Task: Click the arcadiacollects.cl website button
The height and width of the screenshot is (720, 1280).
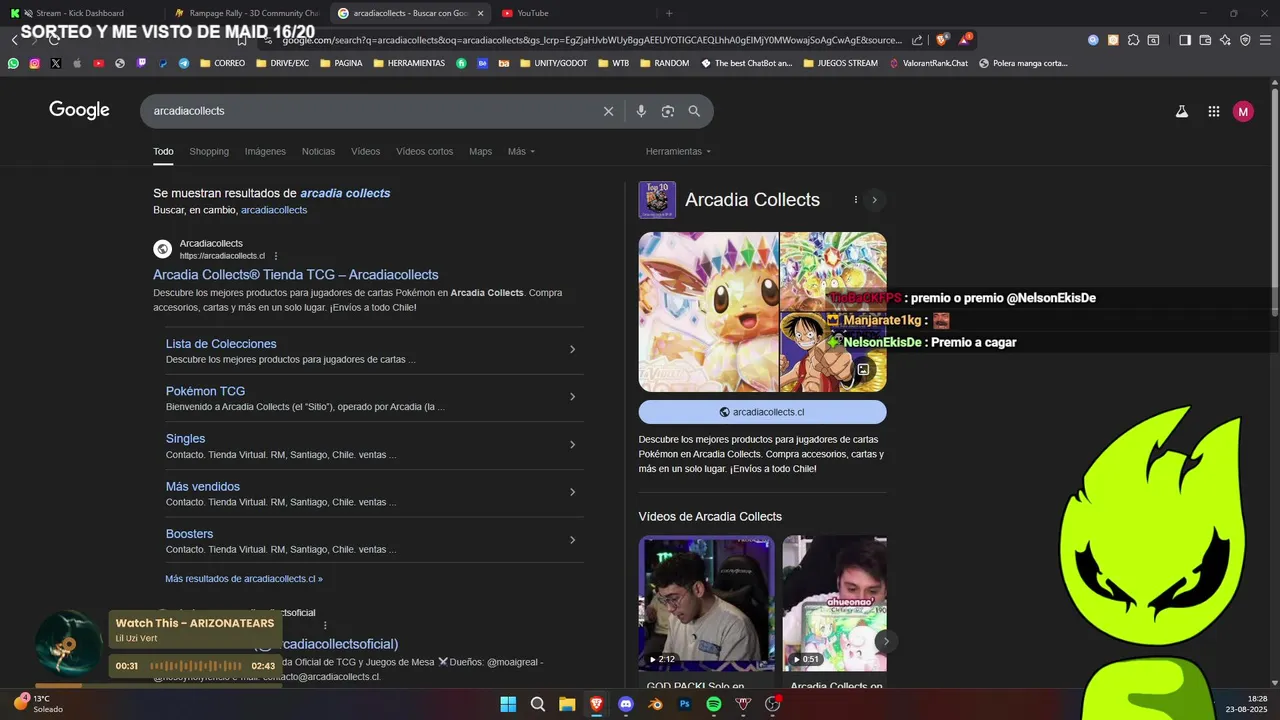Action: [x=762, y=412]
